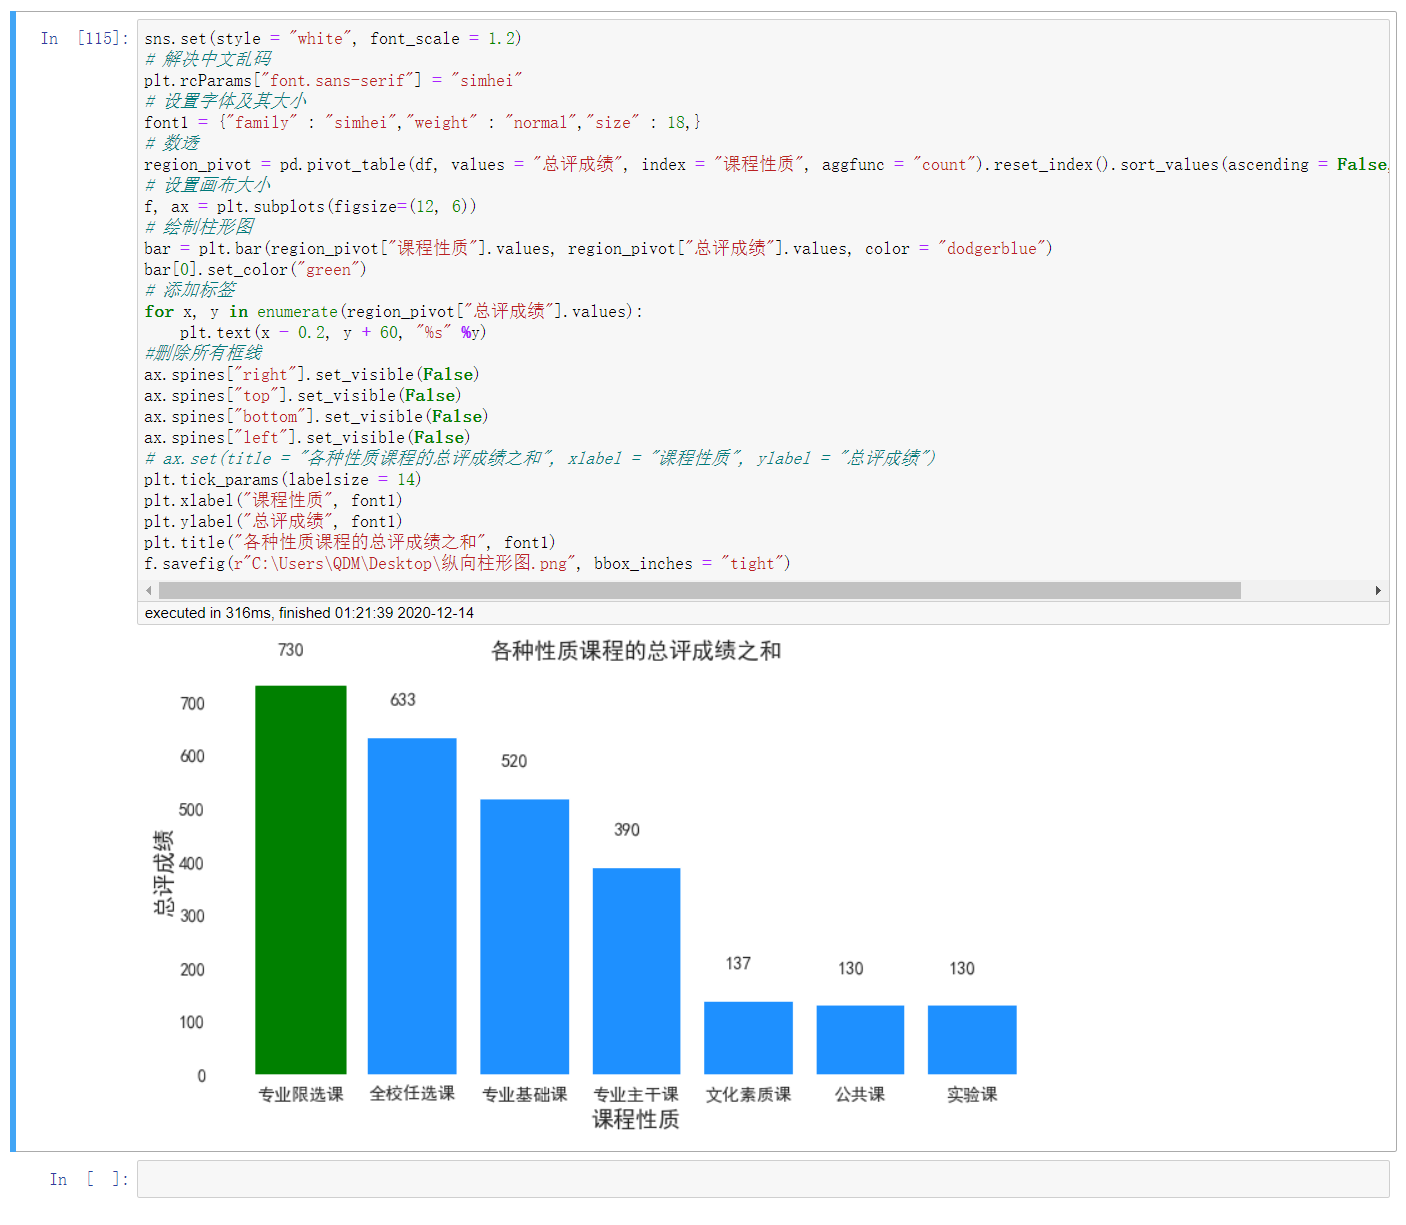Click the left arrow of the horizontal code scrollbar

pos(149,590)
